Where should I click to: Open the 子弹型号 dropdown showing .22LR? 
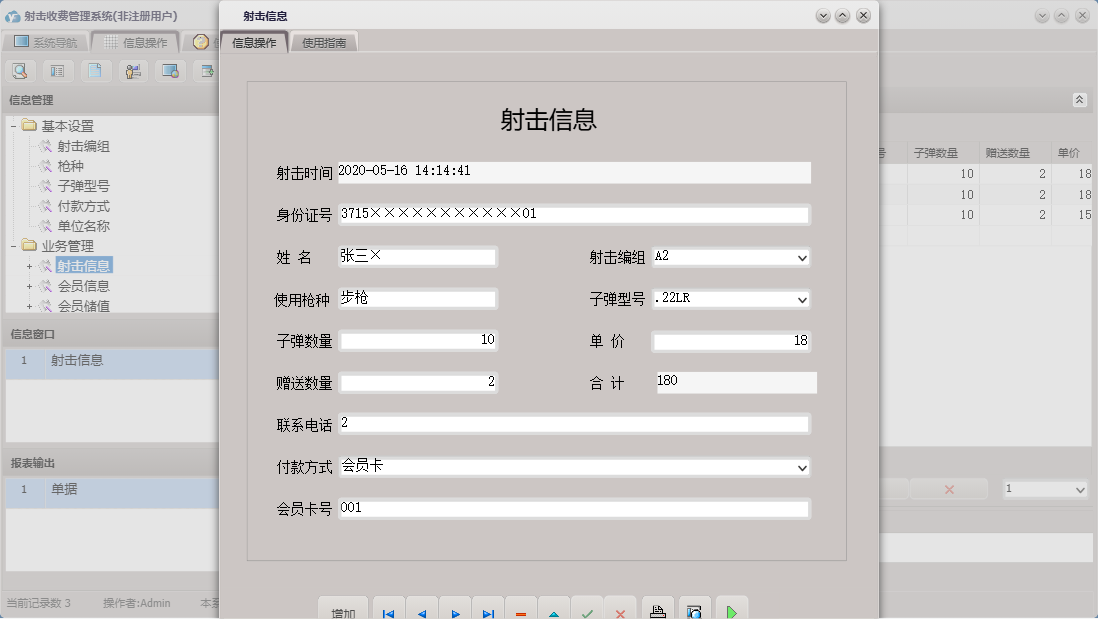[801, 298]
